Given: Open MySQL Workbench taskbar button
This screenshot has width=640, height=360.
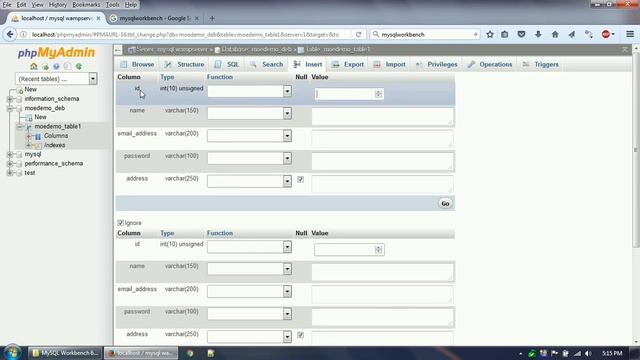Looking at the screenshot, I should coord(65,353).
